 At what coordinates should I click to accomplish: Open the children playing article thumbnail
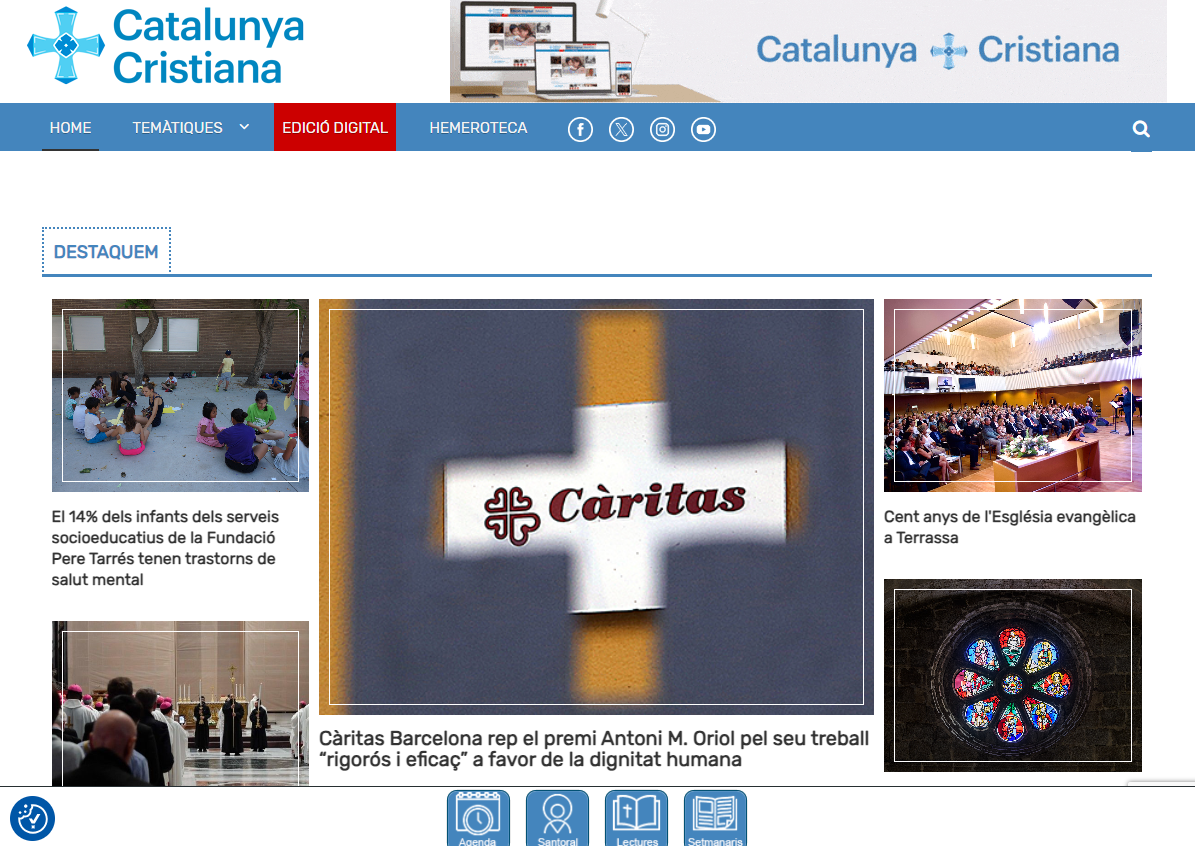pyautogui.click(x=181, y=396)
